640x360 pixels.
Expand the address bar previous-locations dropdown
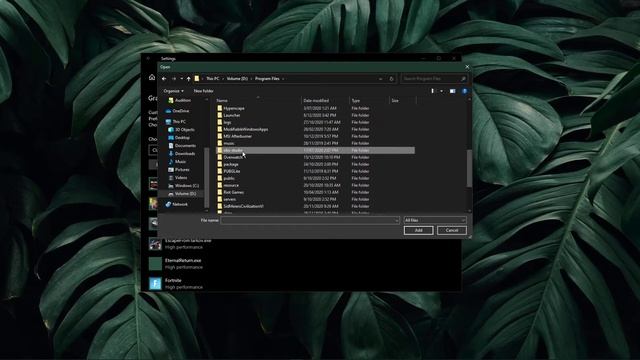(x=380, y=79)
